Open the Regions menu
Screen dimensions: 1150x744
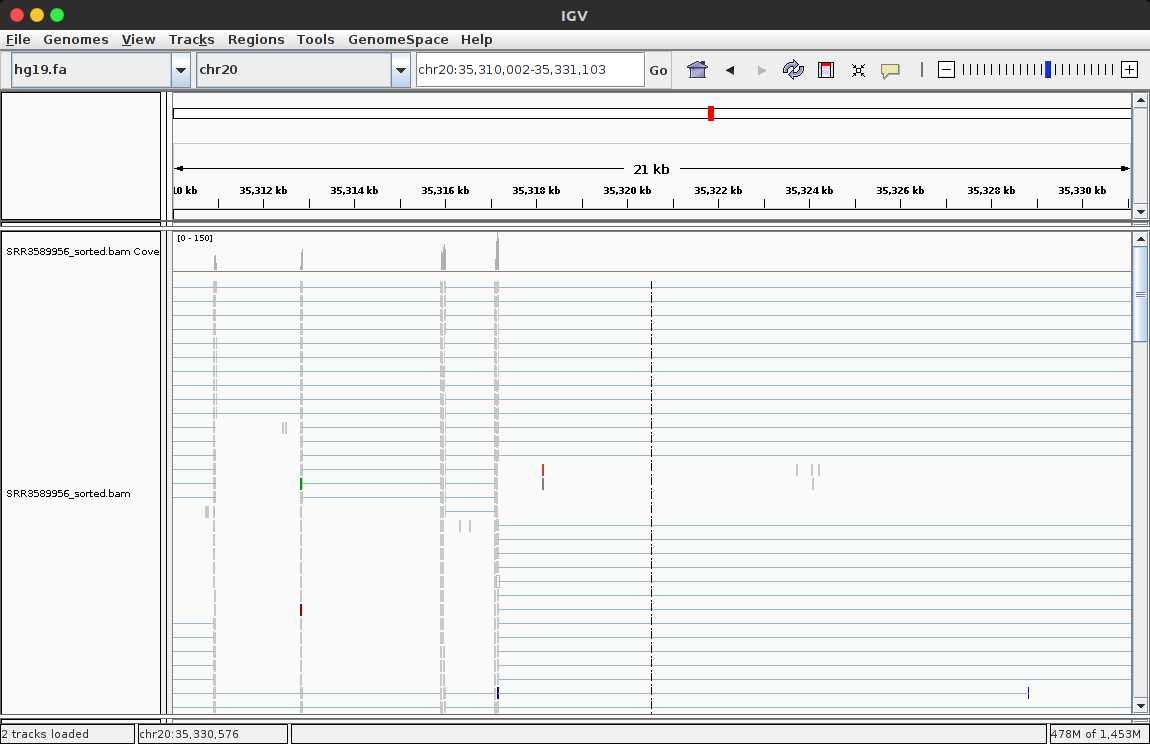(x=256, y=40)
